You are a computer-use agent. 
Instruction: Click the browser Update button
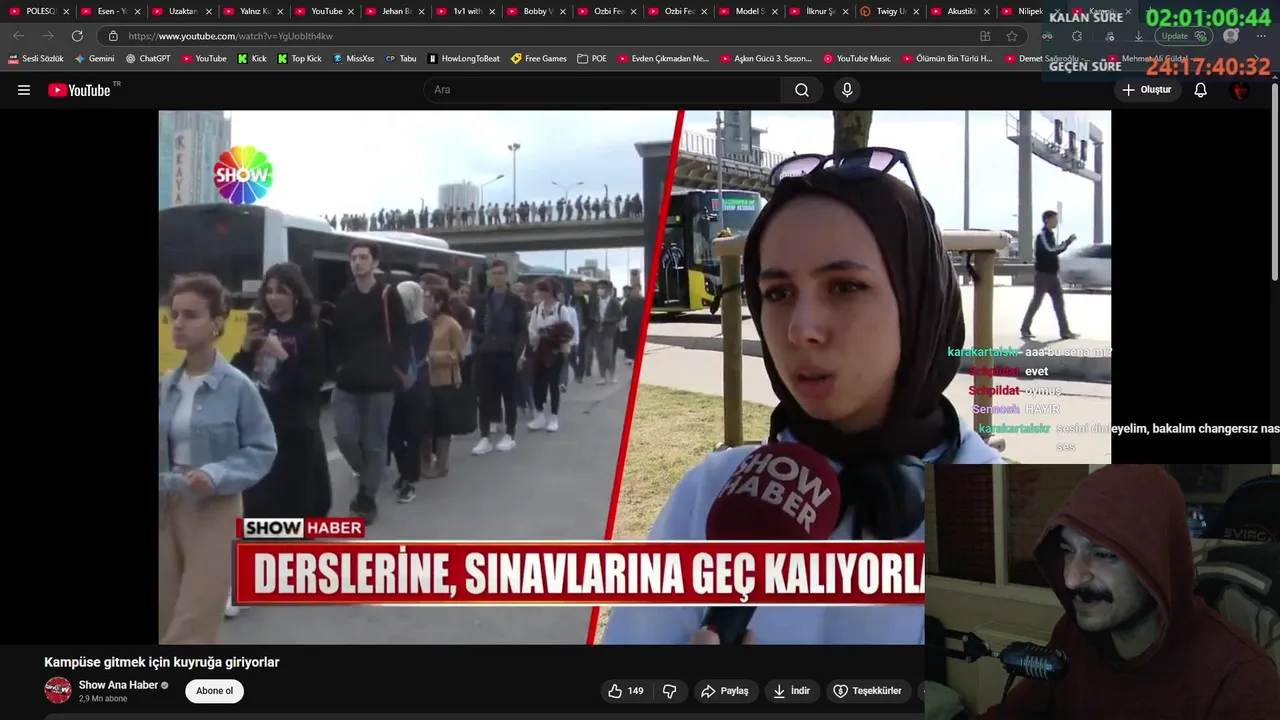[x=1185, y=36]
